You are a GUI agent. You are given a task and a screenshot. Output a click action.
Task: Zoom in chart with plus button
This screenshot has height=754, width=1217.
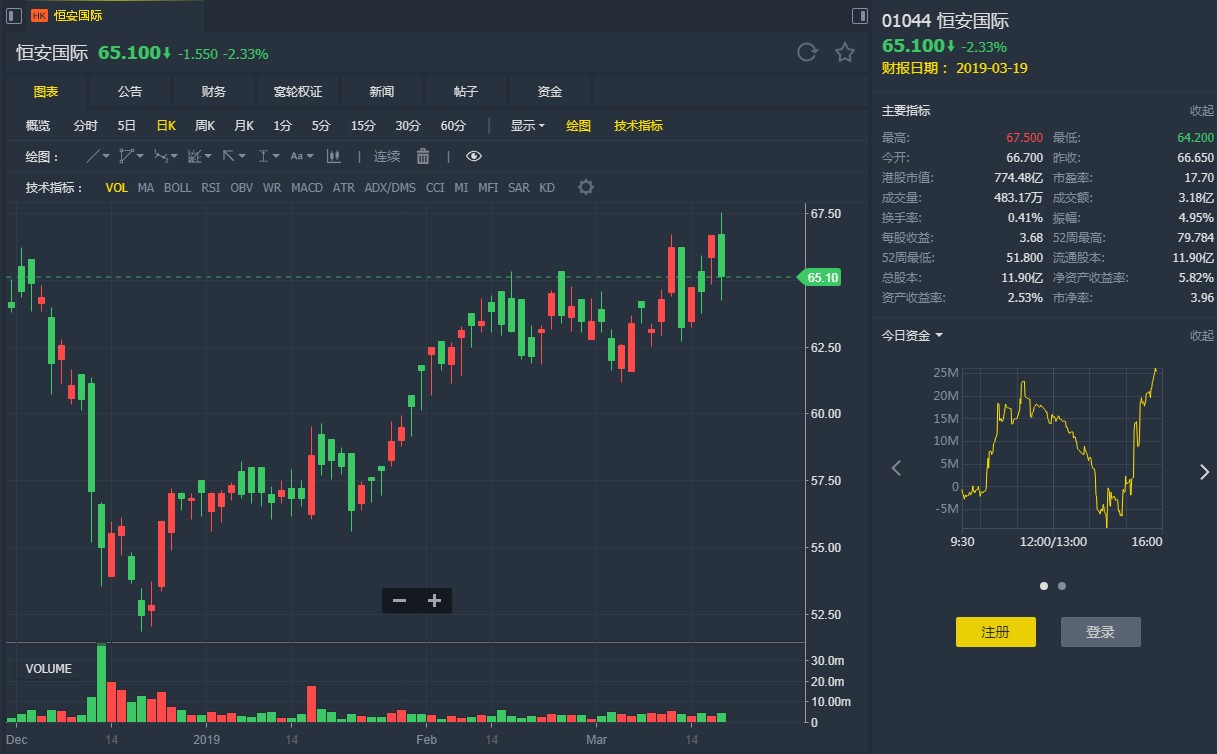(434, 600)
